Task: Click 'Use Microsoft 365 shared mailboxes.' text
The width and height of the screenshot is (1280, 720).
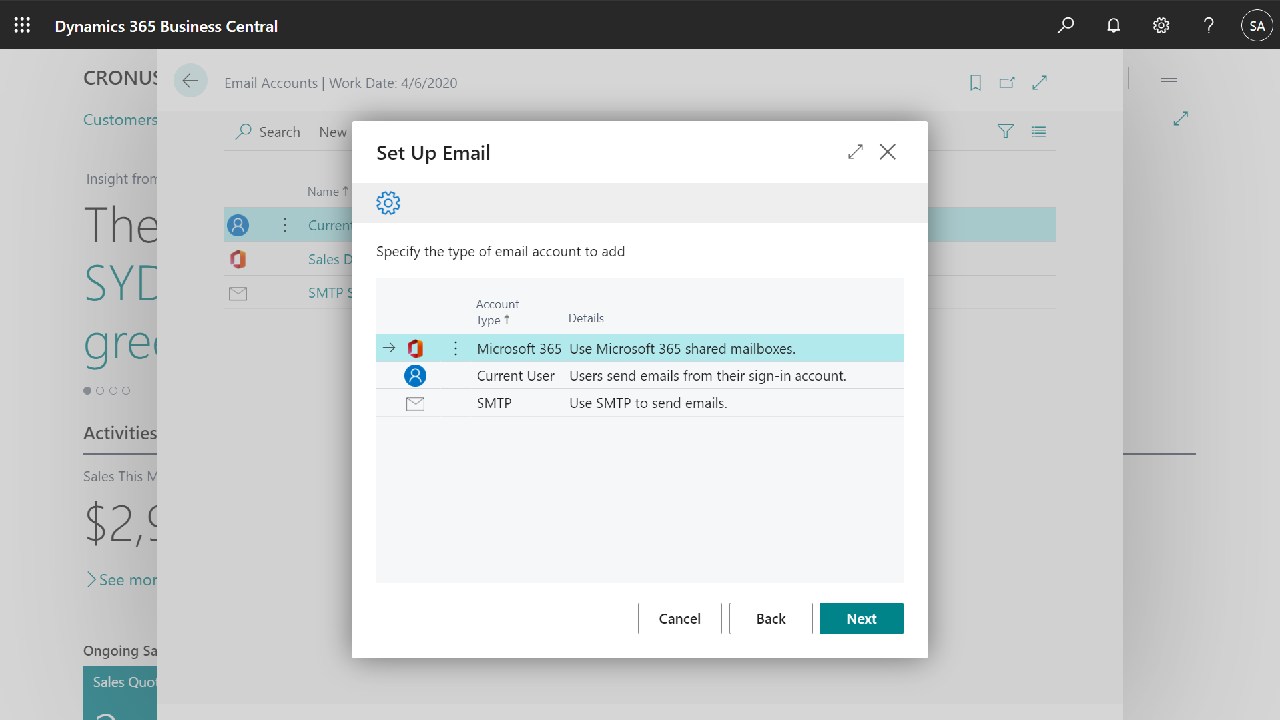Action: 682,349
